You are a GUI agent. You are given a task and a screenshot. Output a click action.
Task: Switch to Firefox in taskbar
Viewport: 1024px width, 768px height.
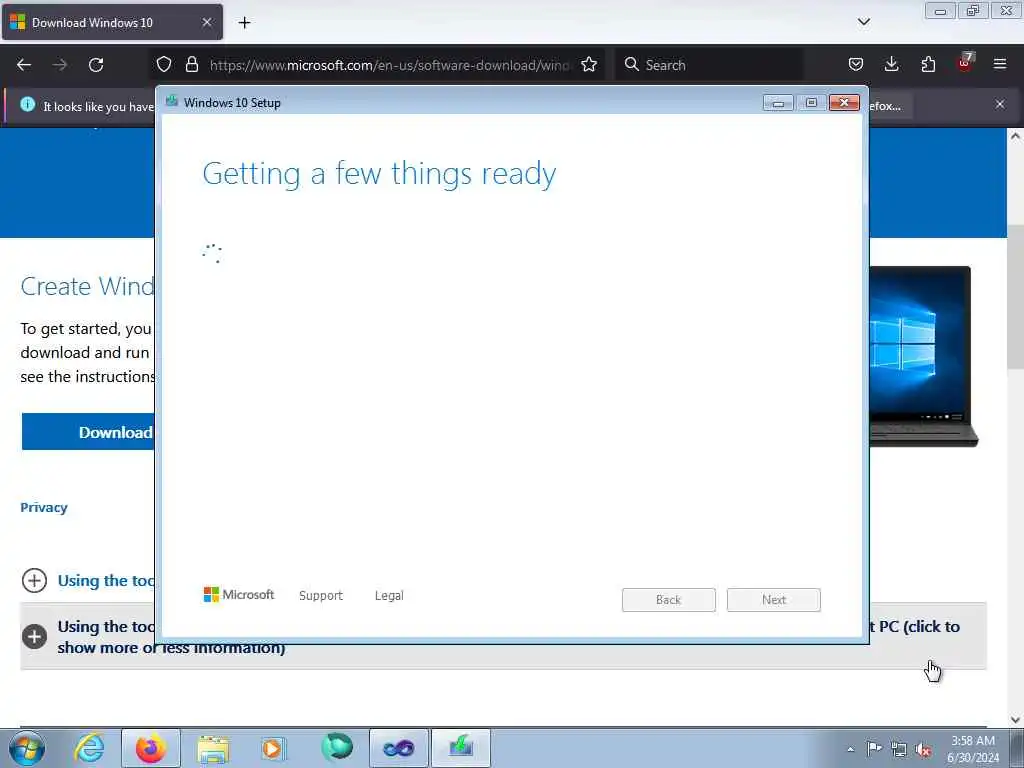pos(151,748)
